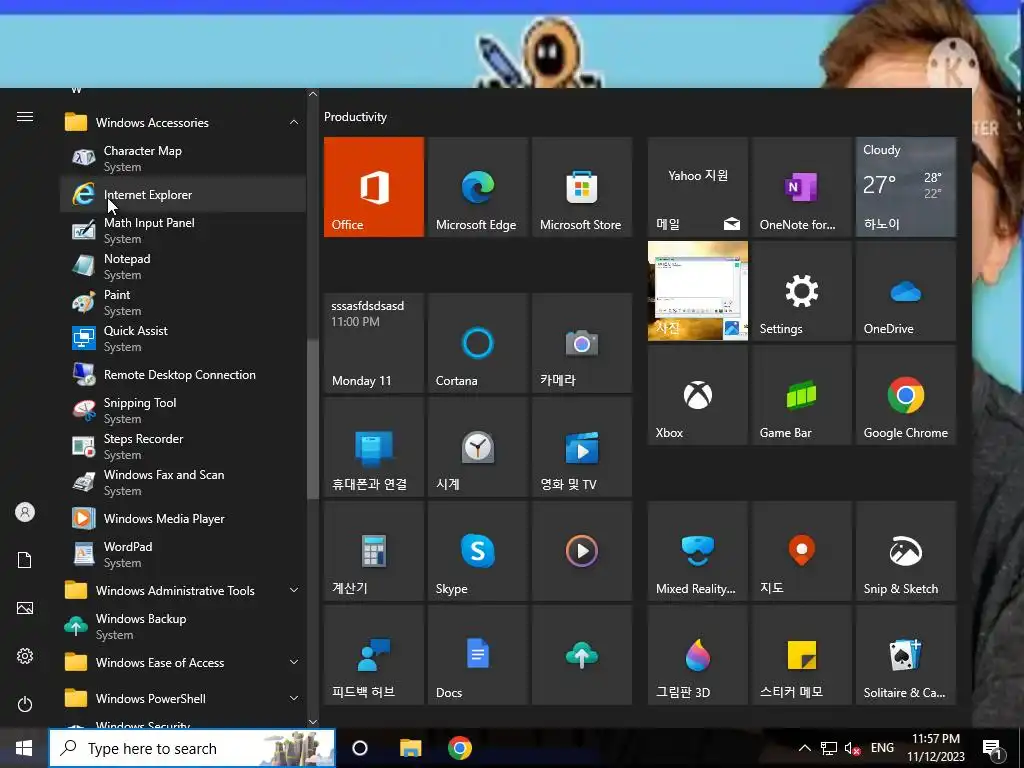1024x768 pixels.
Task: Click the Power button icon
Action: point(25,704)
